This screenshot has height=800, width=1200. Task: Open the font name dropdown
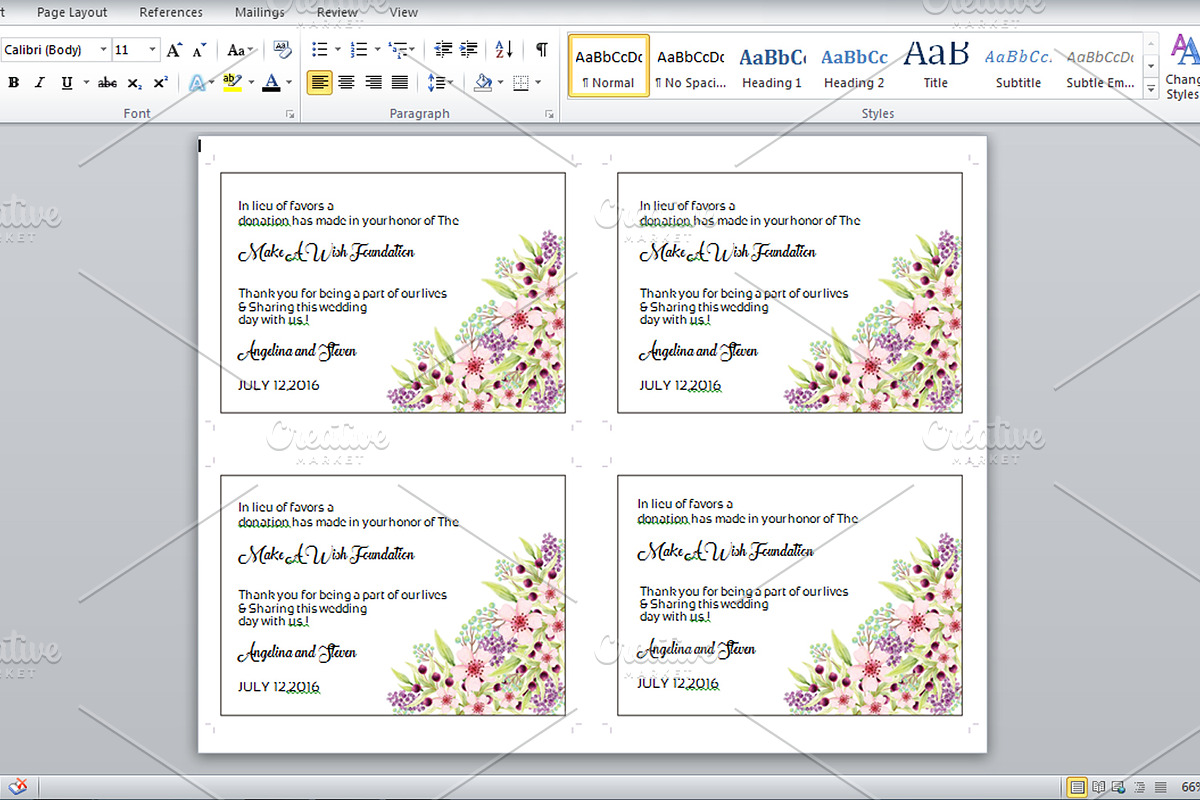click(103, 50)
